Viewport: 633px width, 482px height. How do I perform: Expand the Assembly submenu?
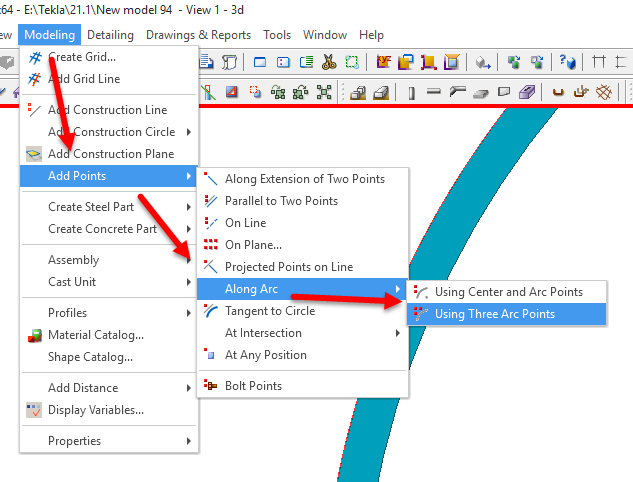(109, 260)
